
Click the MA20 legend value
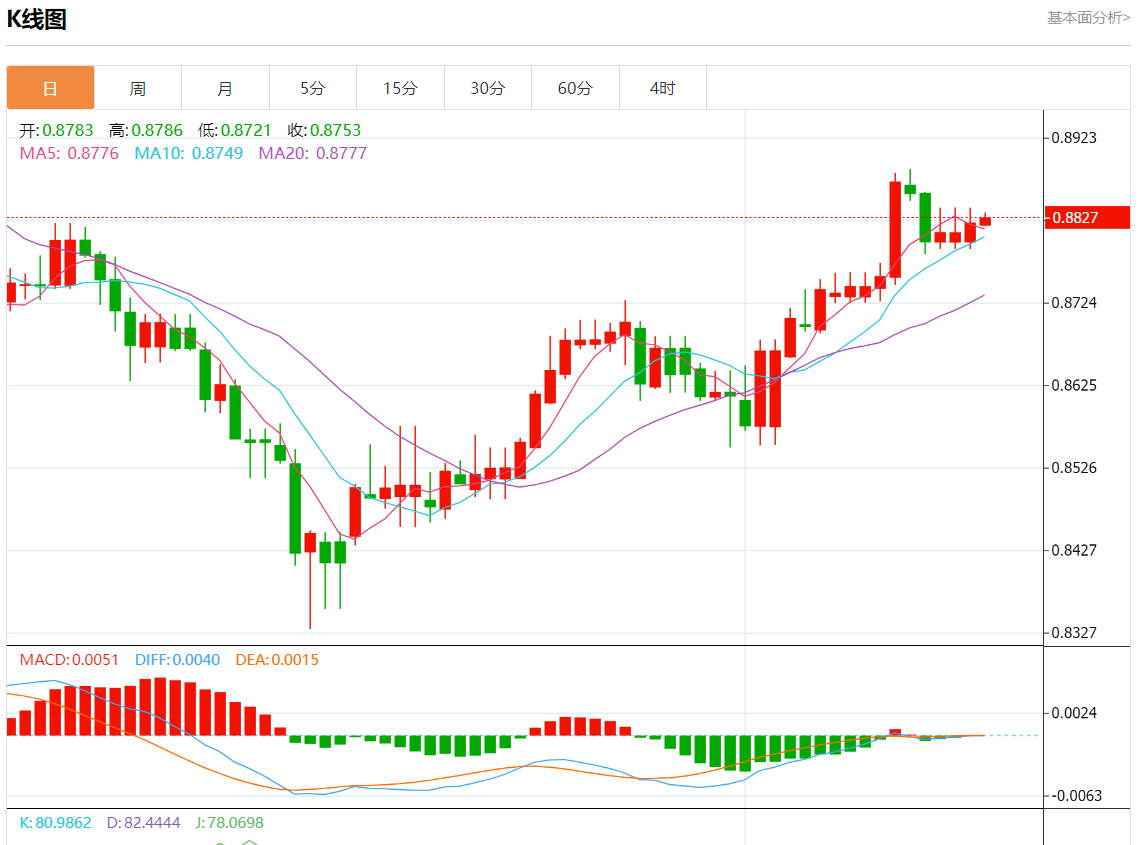click(312, 153)
